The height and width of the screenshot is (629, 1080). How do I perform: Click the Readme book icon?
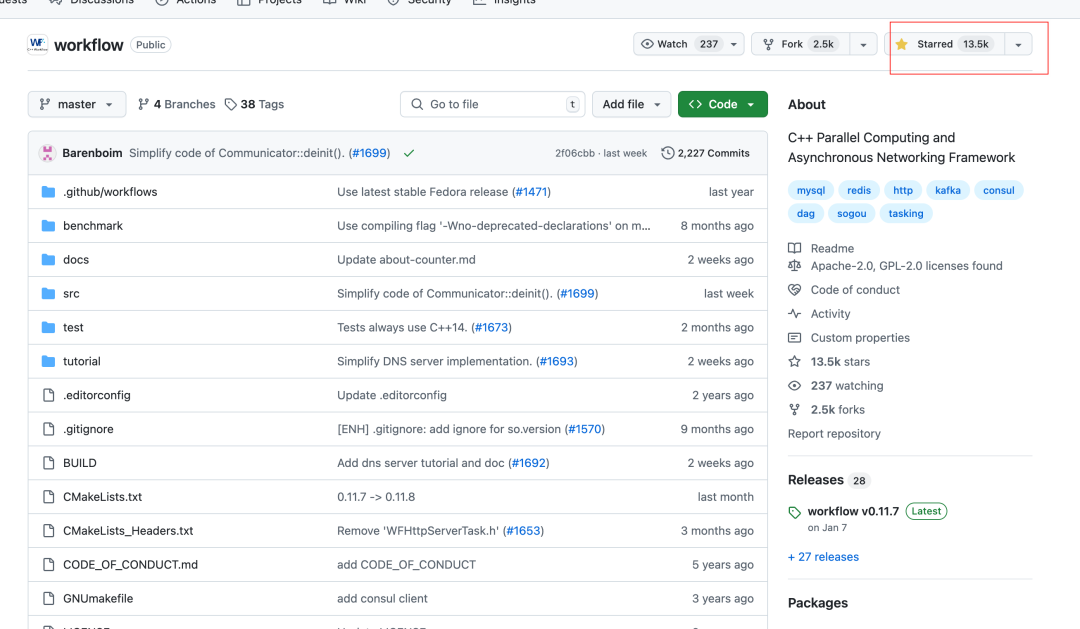pos(795,248)
